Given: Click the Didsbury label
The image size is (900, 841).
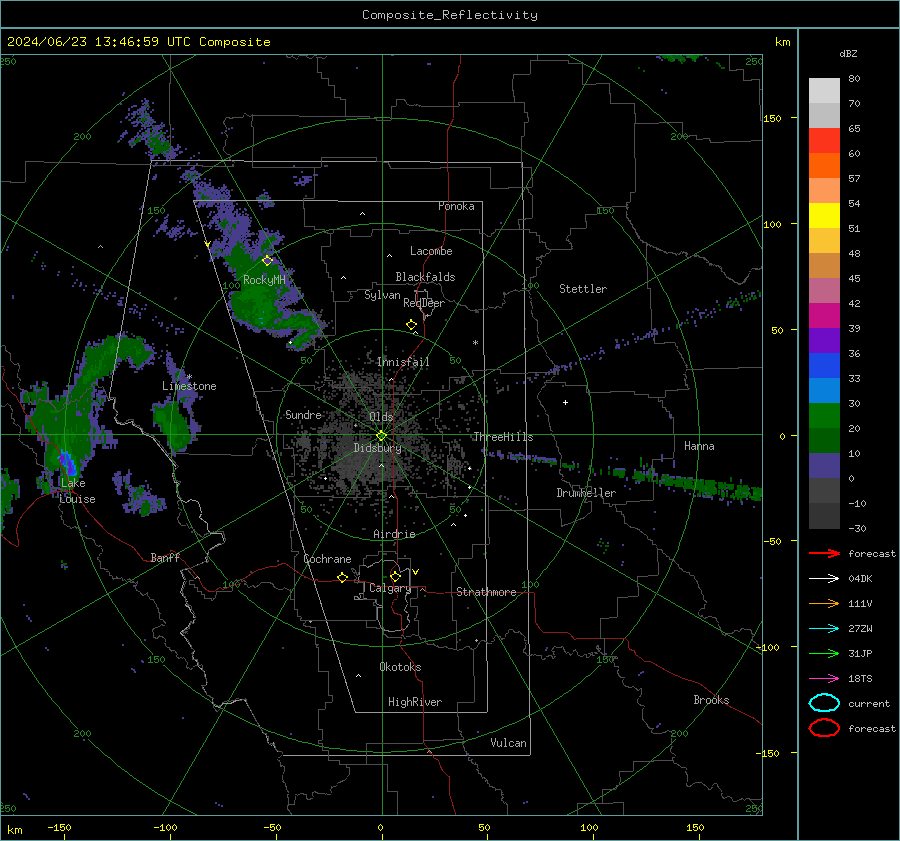Looking at the screenshot, I should pyautogui.click(x=377, y=448).
